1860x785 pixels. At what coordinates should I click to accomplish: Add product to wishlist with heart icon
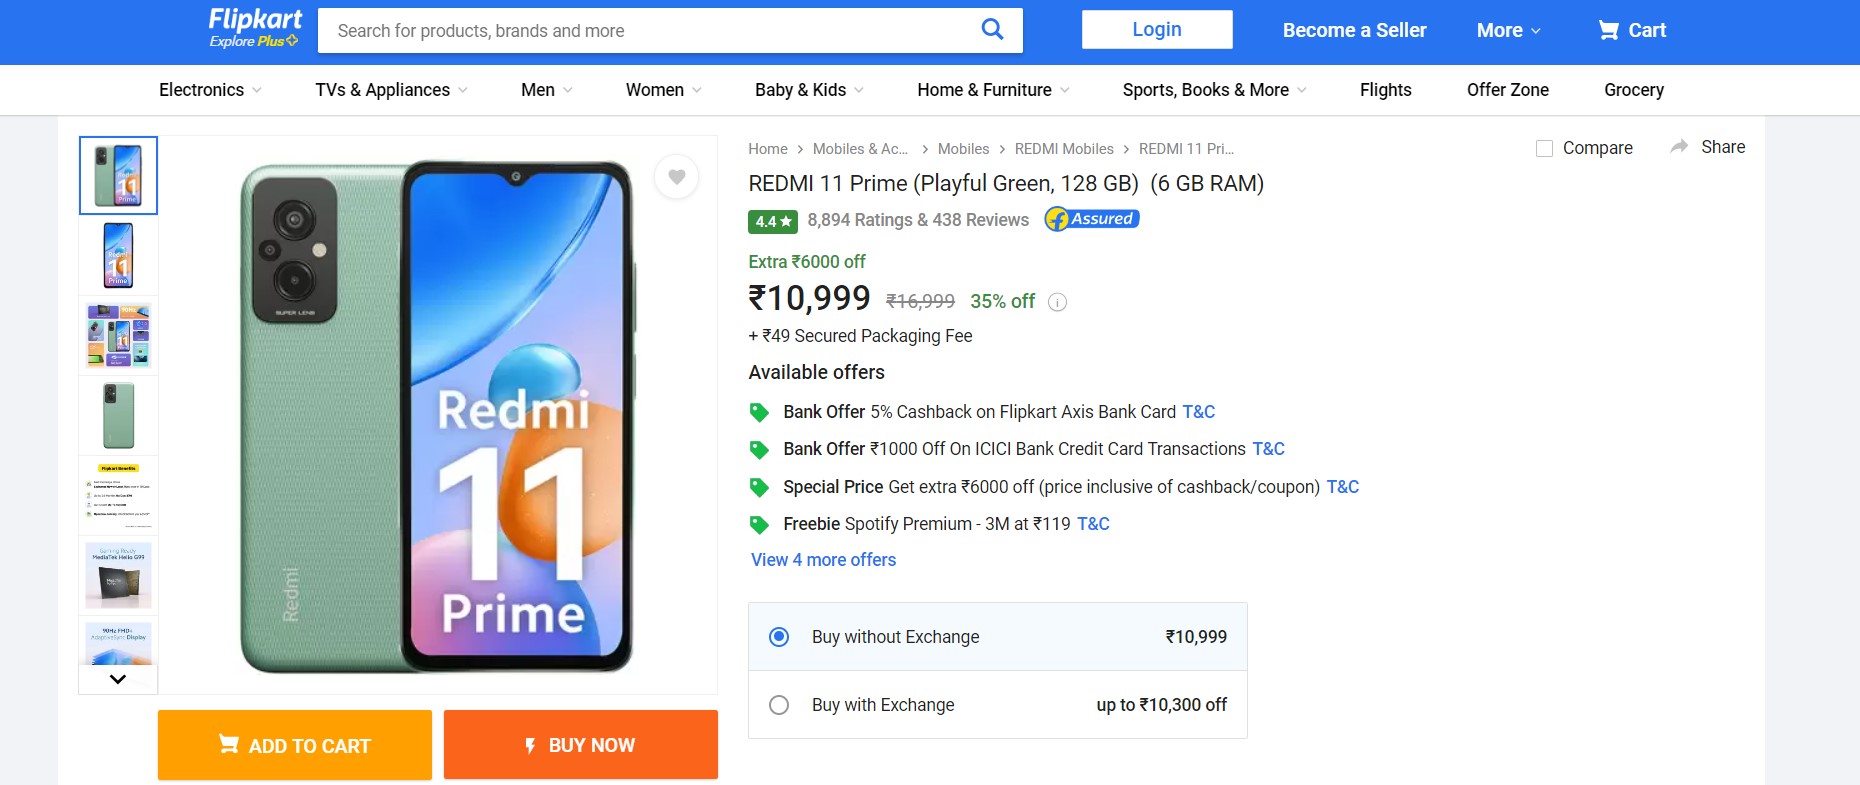pyautogui.click(x=677, y=177)
